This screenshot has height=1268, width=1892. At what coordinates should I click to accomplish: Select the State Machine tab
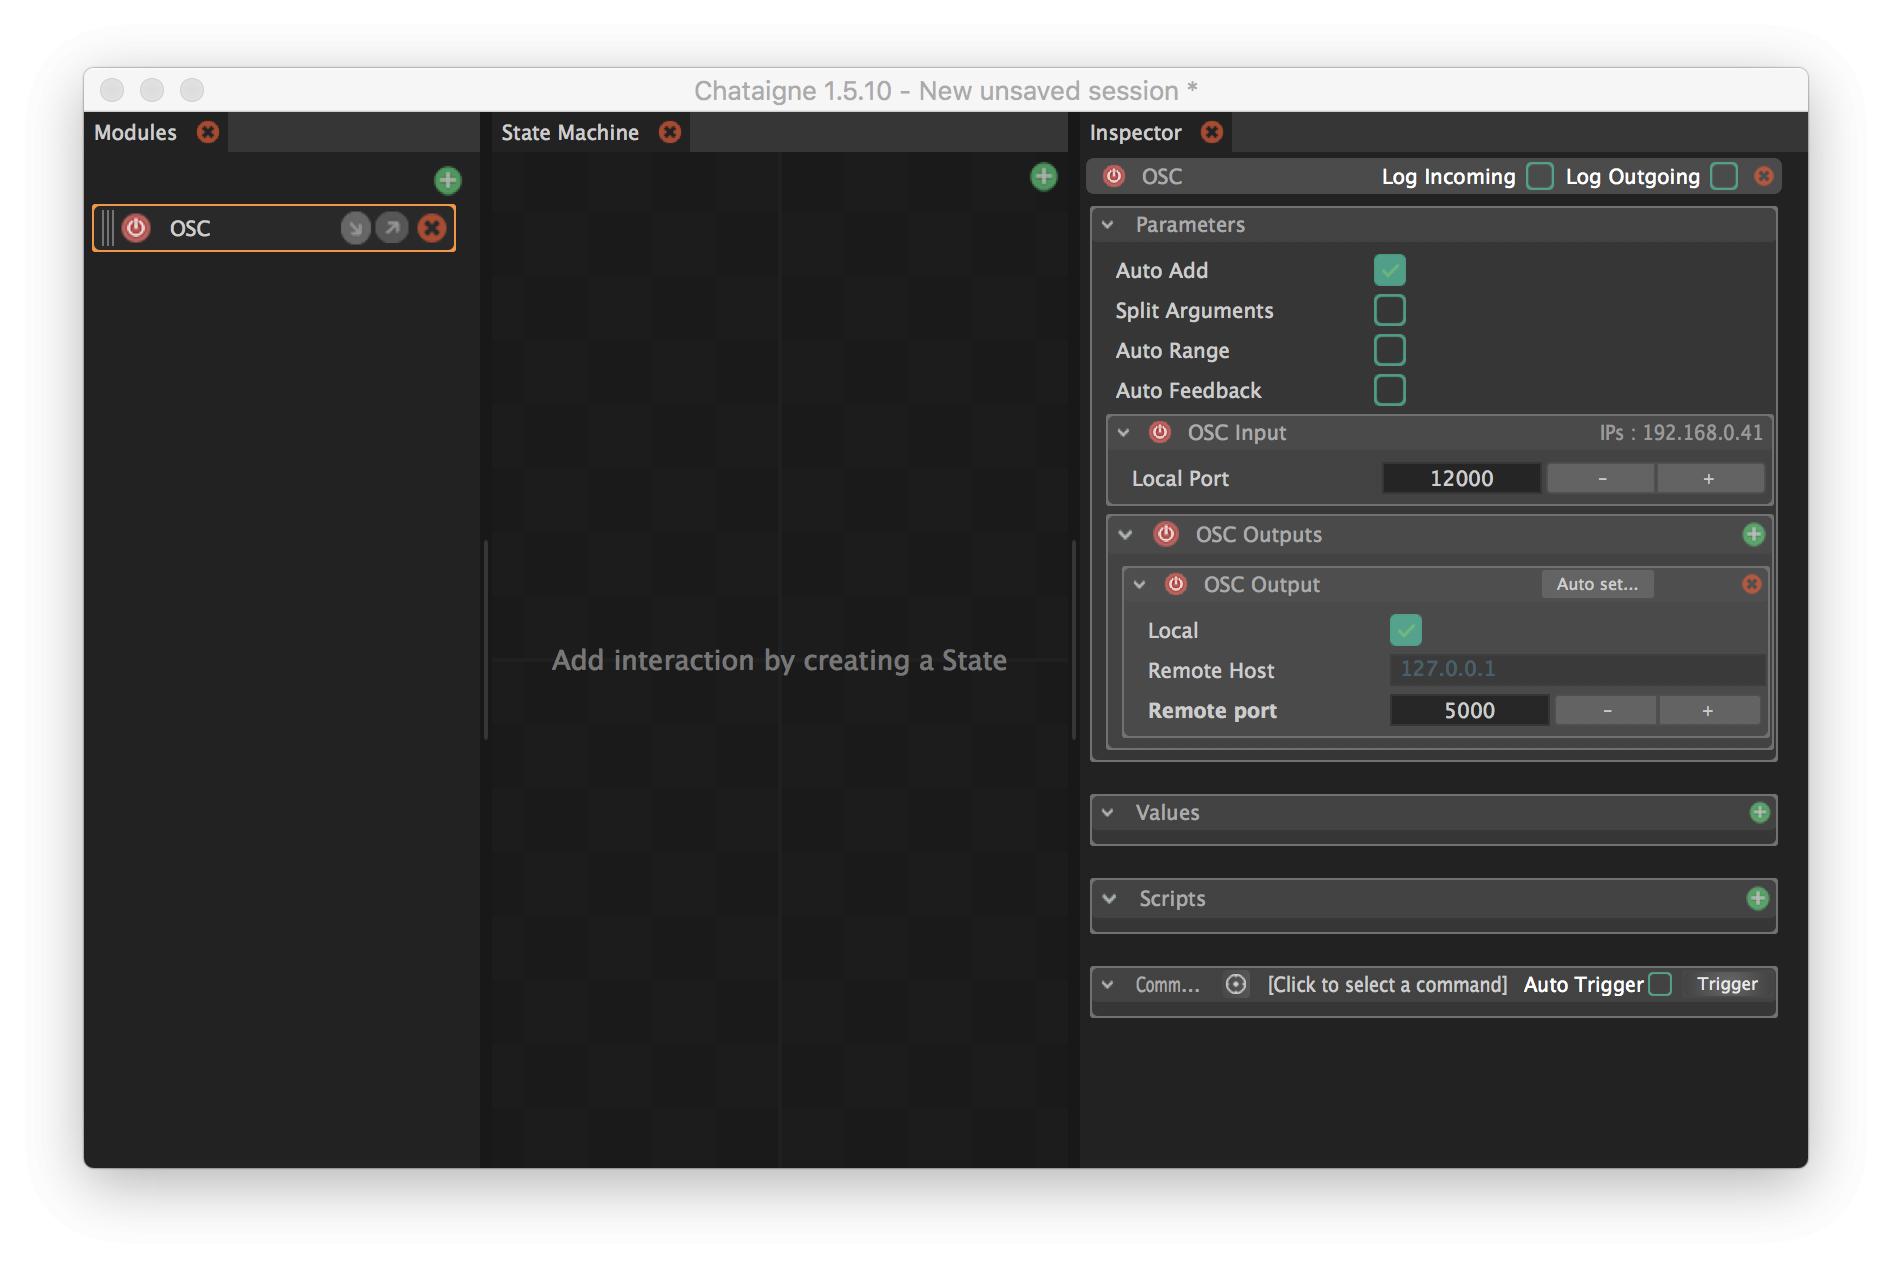point(569,133)
